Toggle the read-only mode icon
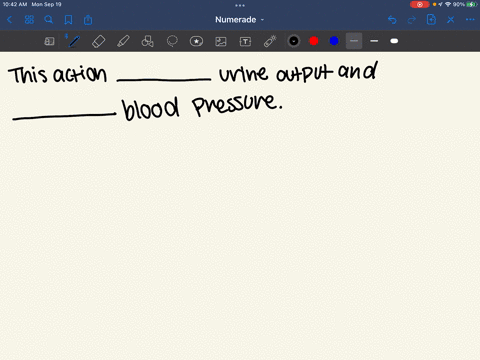This screenshot has width=480, height=360. point(49,41)
